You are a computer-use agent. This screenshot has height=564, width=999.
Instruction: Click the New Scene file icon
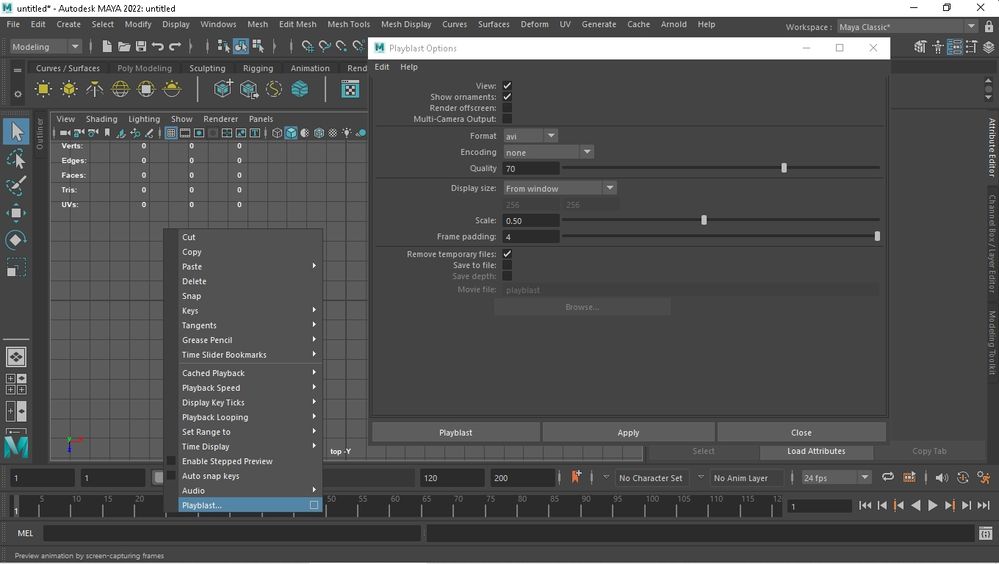107,47
